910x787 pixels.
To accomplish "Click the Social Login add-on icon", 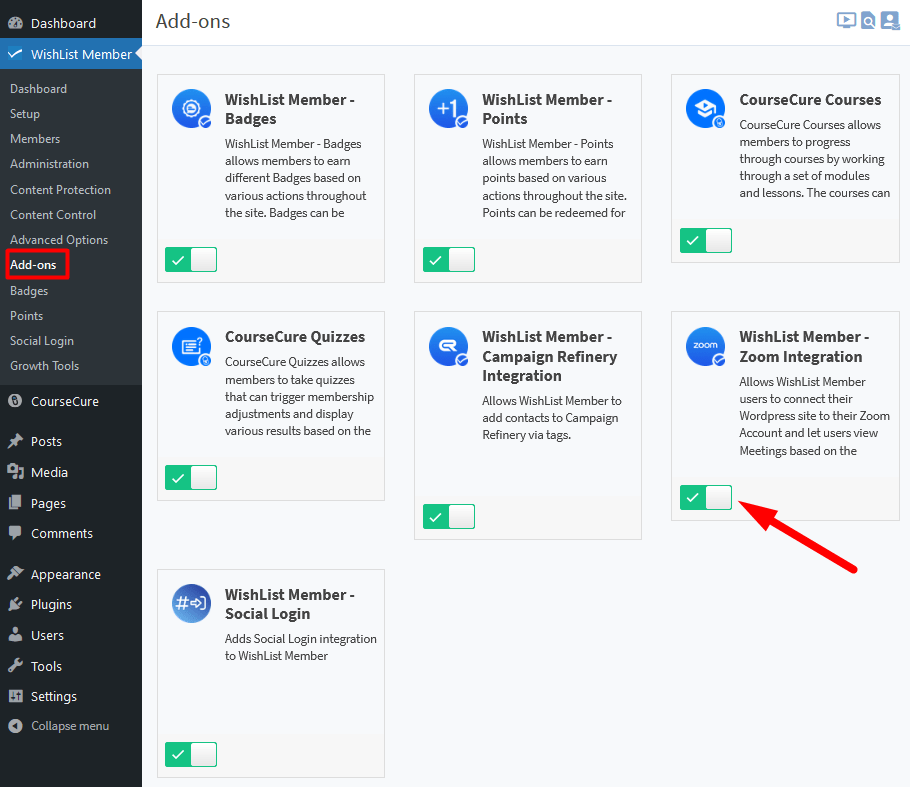I will (x=192, y=604).
